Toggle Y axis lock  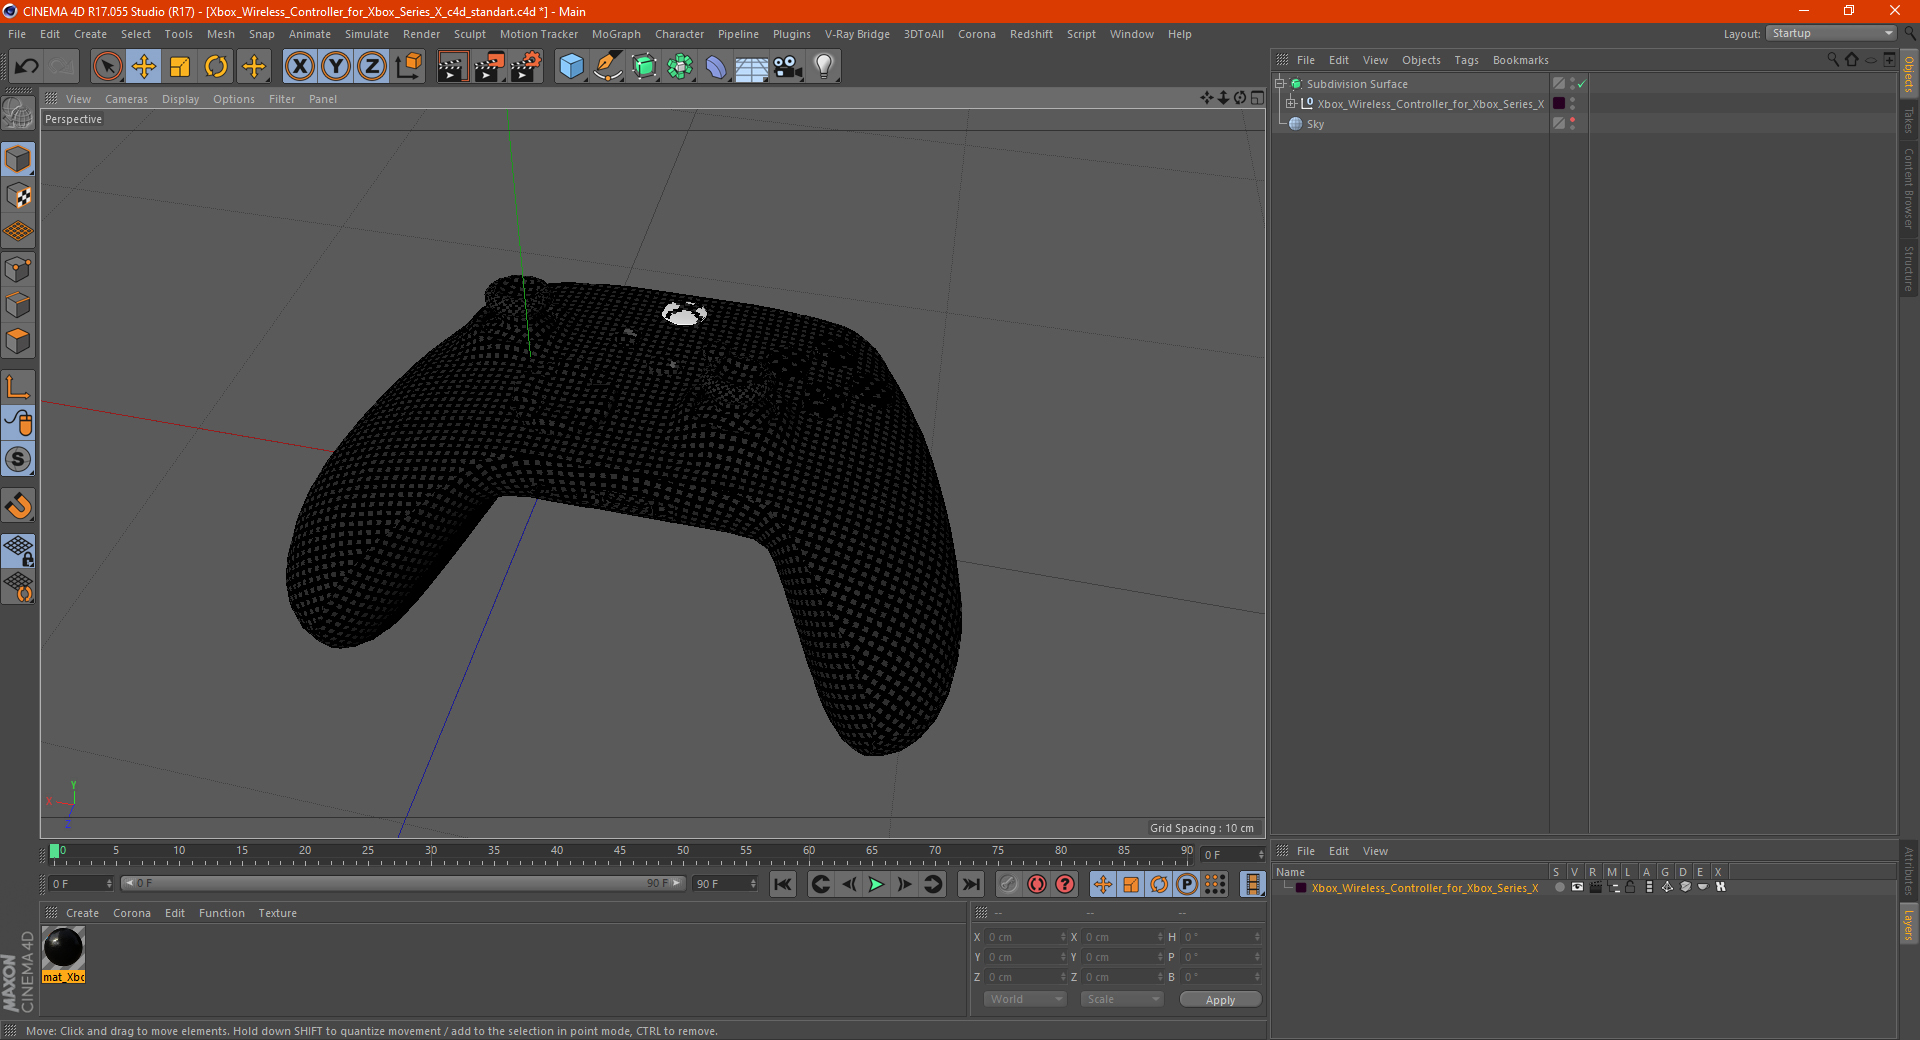tap(336, 67)
